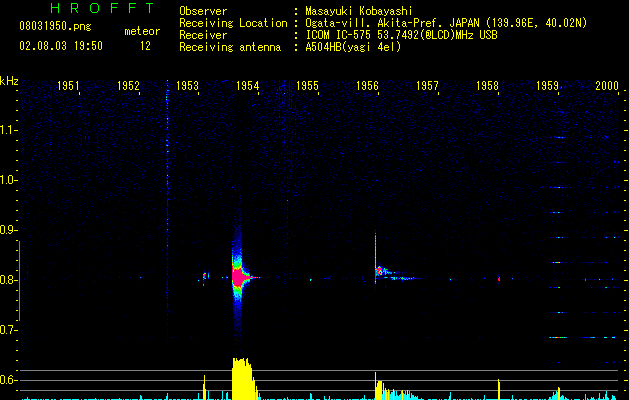629x400 pixels.
Task: Click the 0.8 kHz frequency label
Action: click(x=7, y=280)
